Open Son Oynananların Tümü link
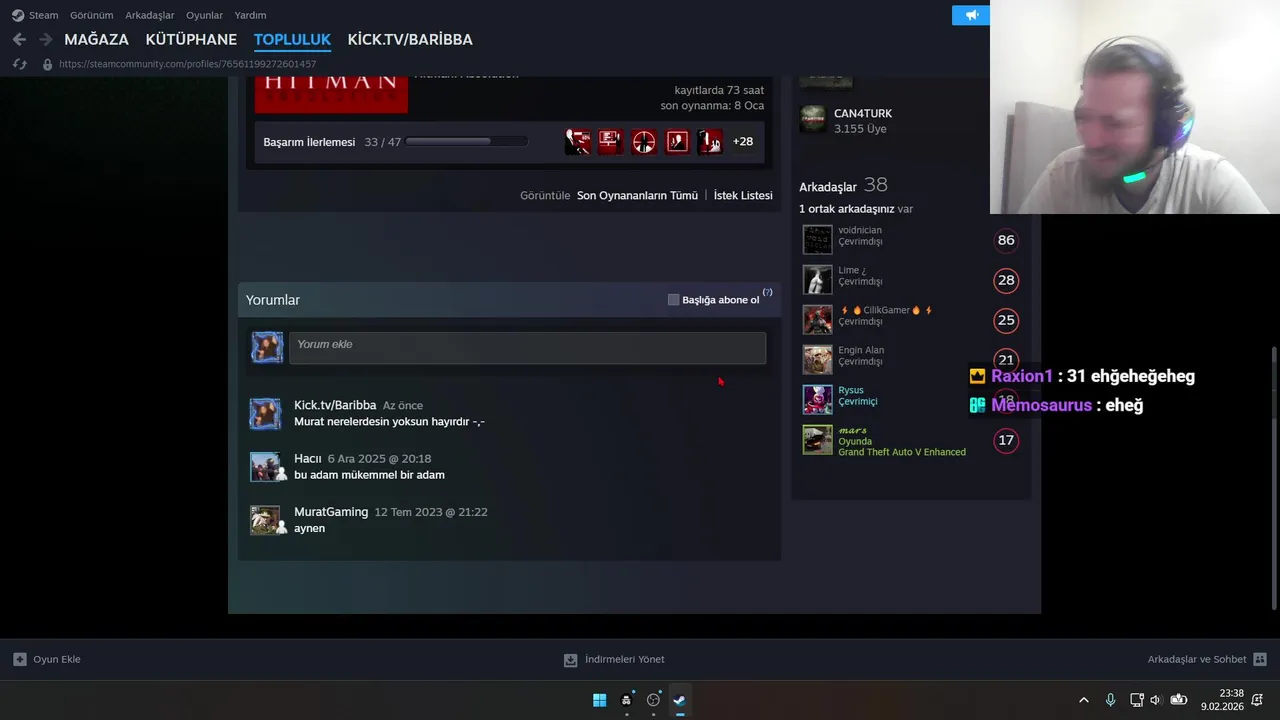This screenshot has height=720, width=1280. coord(637,196)
